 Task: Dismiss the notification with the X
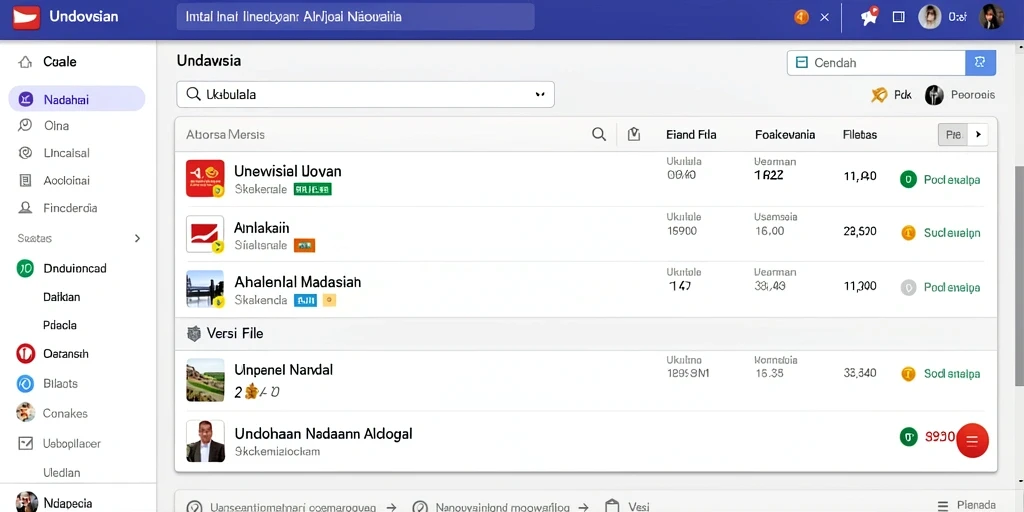click(x=825, y=18)
